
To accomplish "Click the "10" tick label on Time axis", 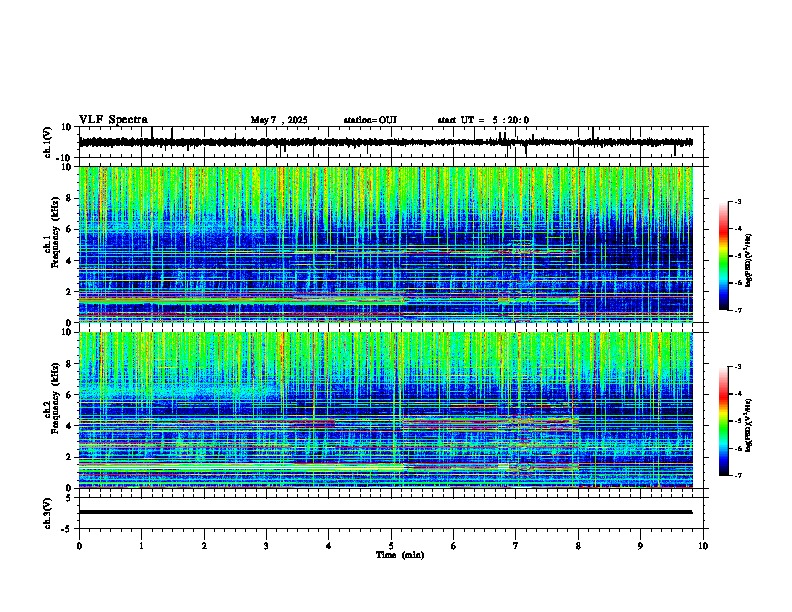I will (703, 546).
